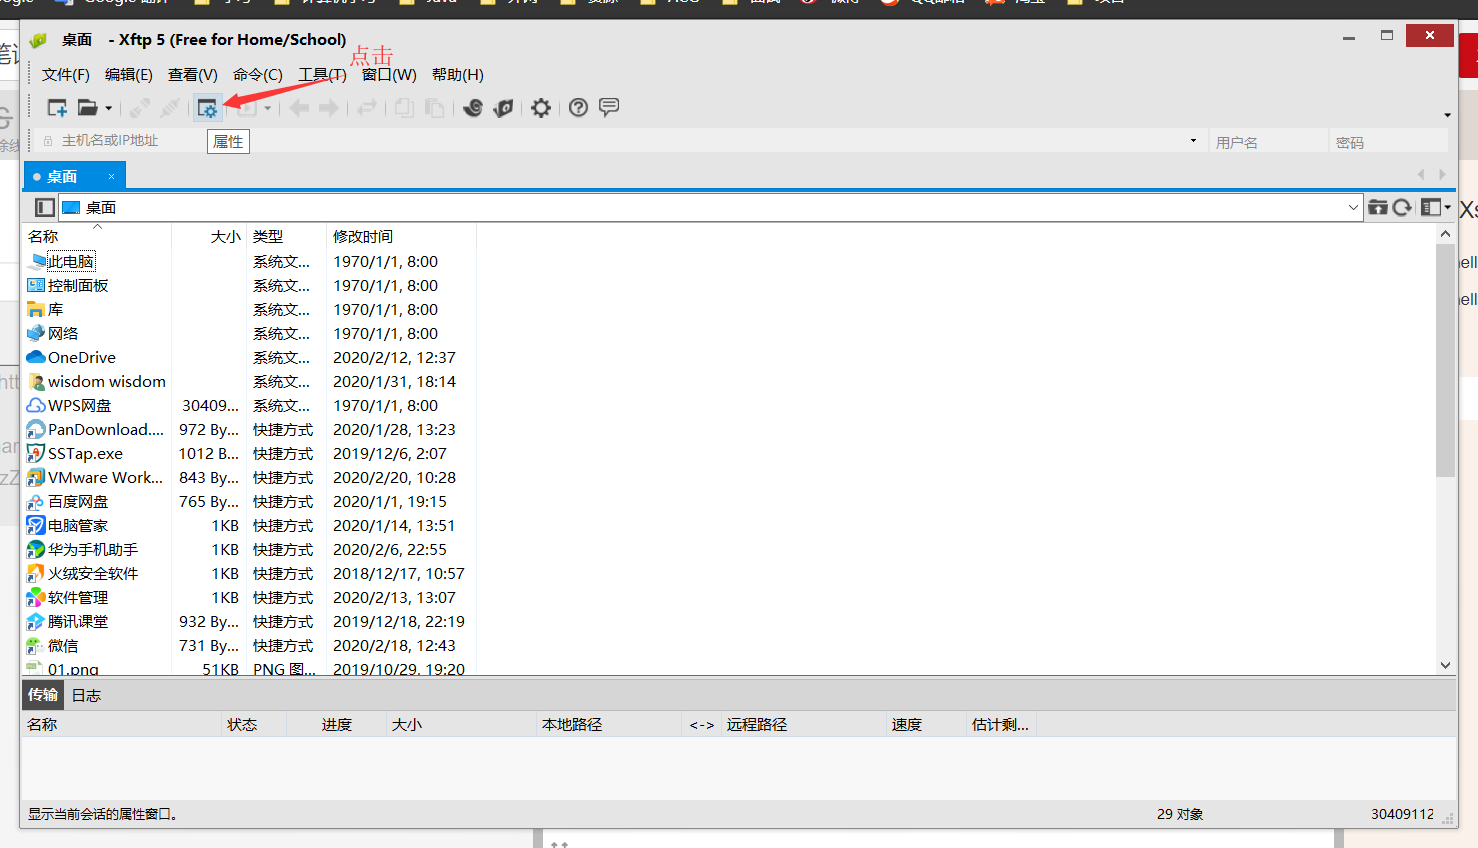Click the 密码 password field
This screenshot has width=1478, height=848.
coord(1388,142)
